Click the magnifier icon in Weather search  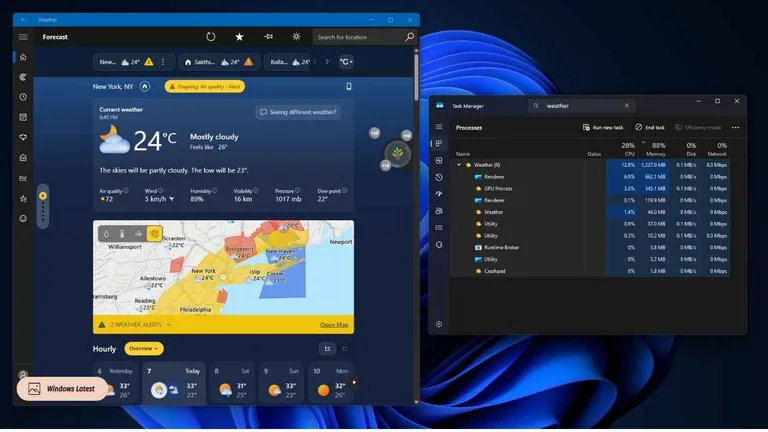click(x=409, y=37)
